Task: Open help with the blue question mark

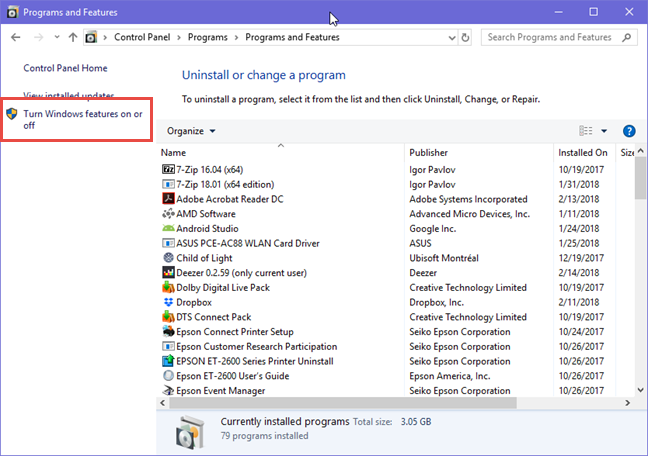Action: coord(629,131)
